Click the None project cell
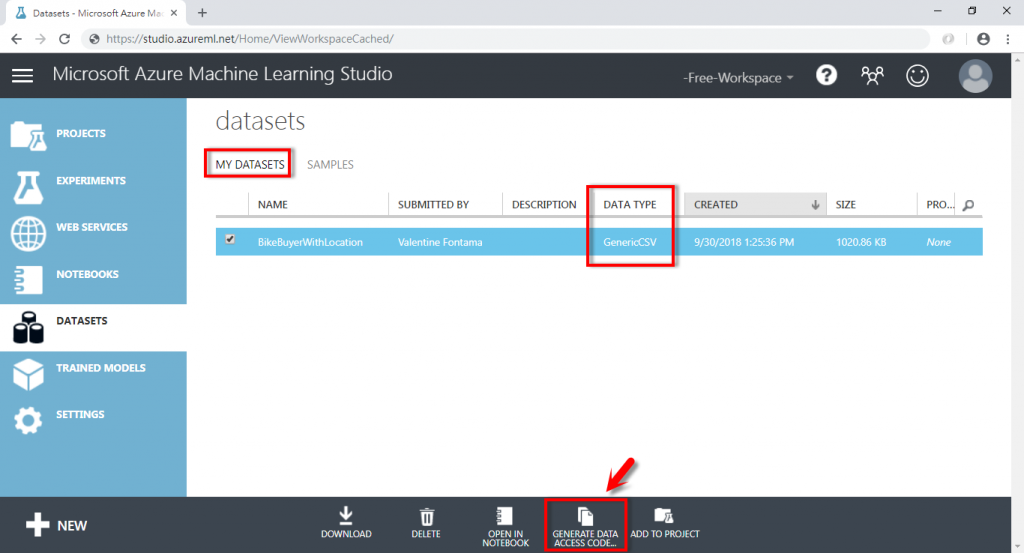1024x553 pixels. coord(938,242)
